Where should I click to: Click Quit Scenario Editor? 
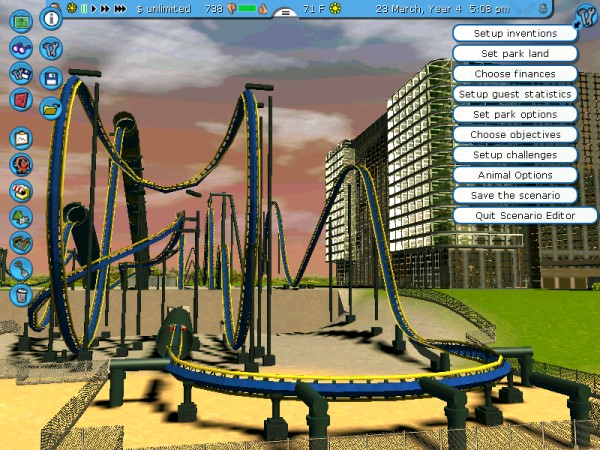[525, 216]
